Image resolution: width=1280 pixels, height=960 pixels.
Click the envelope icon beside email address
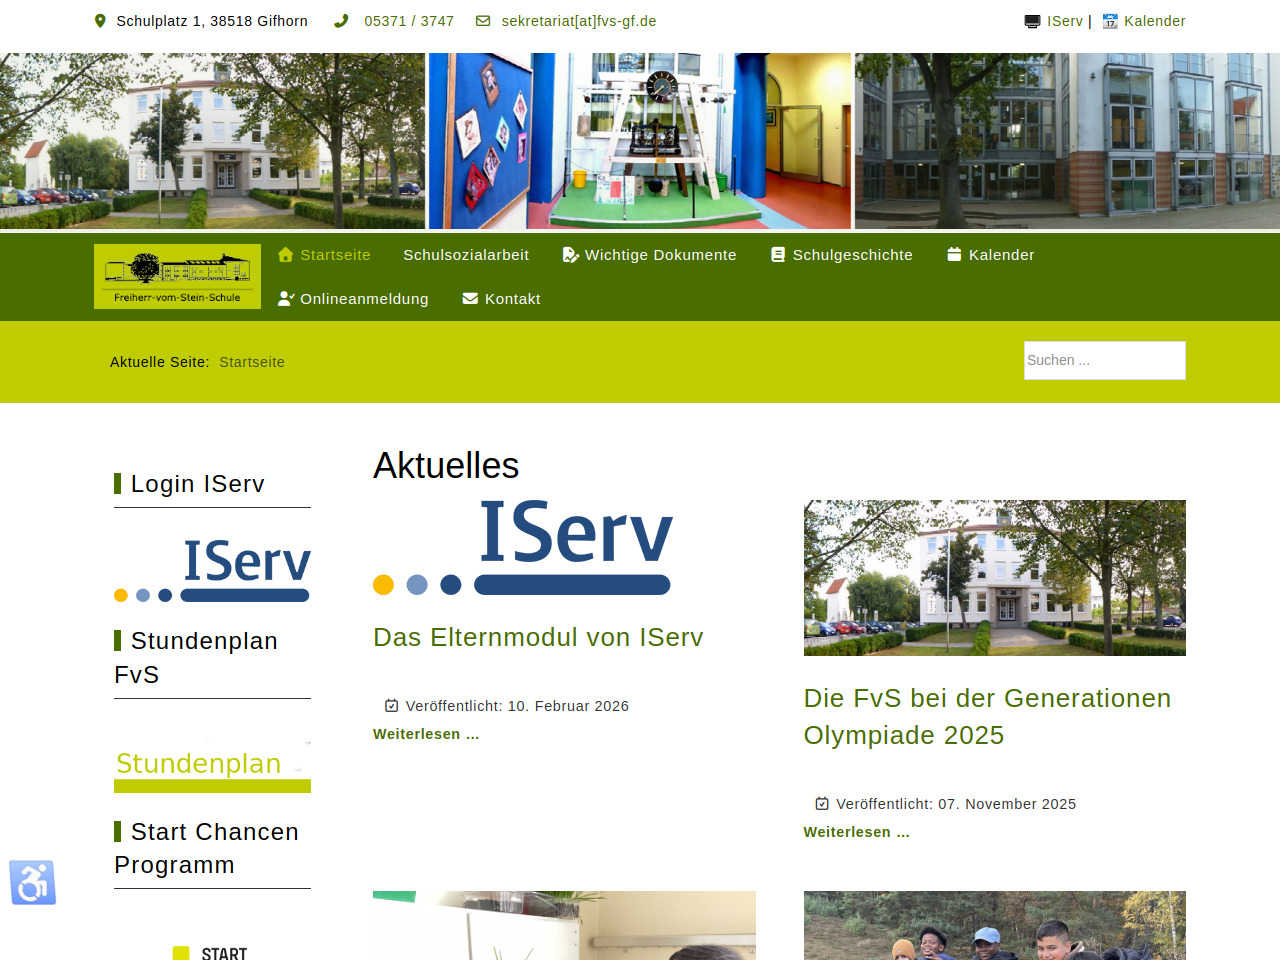click(x=483, y=21)
